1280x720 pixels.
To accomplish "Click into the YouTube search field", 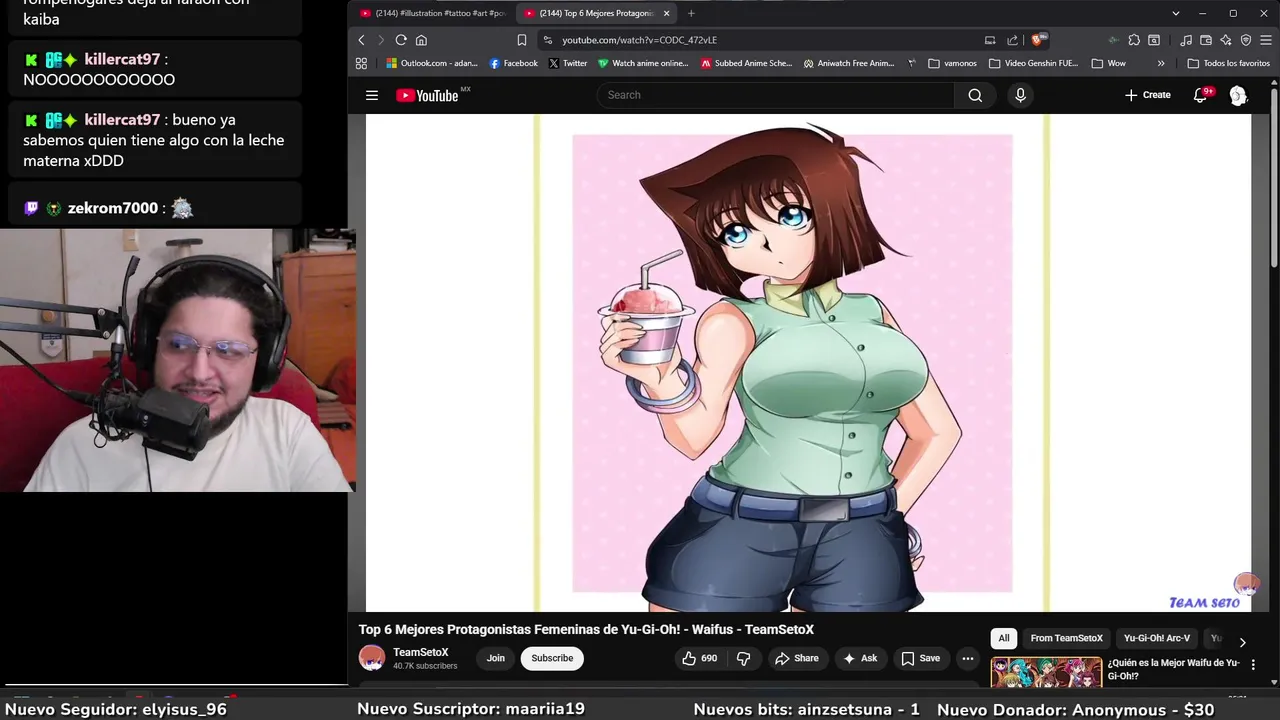I will (776, 95).
